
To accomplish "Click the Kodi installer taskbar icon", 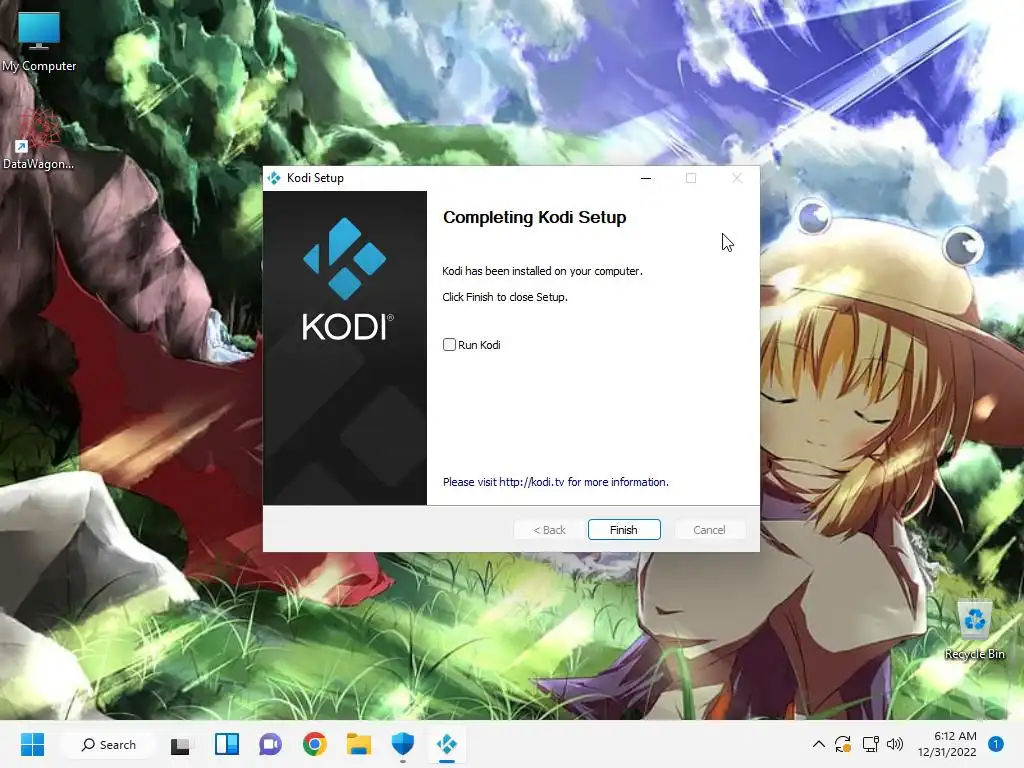I will [447, 744].
